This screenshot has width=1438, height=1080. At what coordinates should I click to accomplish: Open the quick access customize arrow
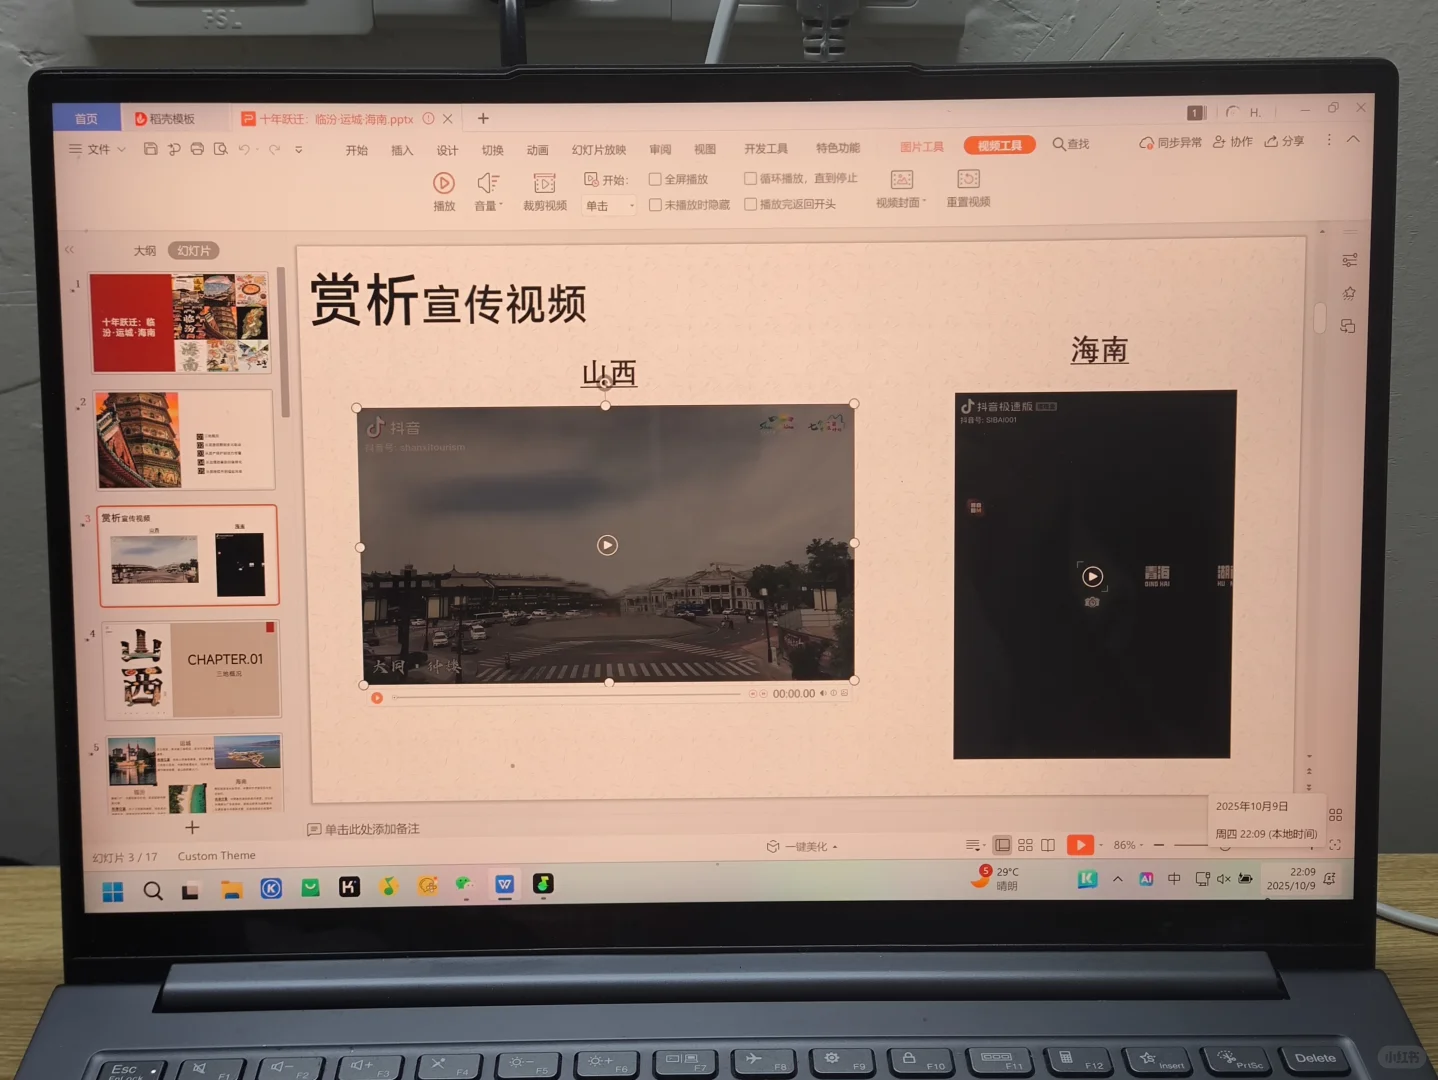[x=298, y=150]
